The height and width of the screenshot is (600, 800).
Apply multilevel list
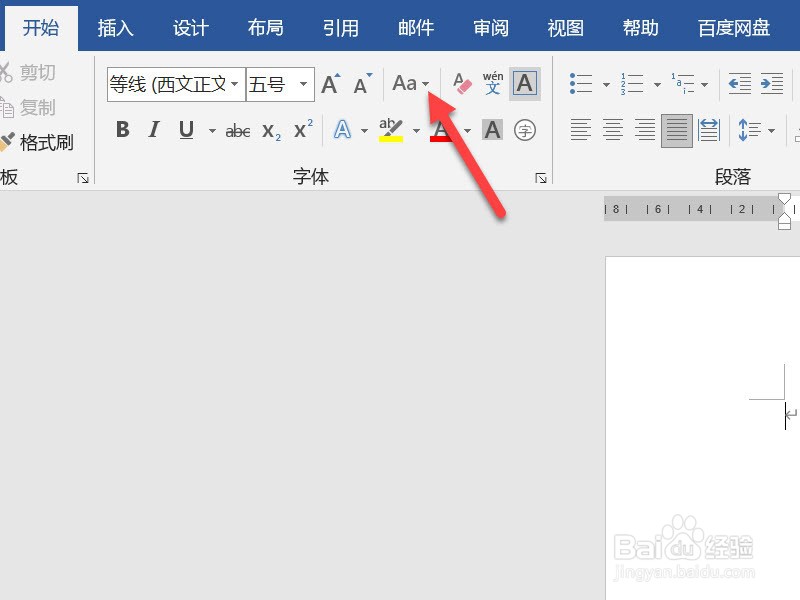pyautogui.click(x=683, y=84)
